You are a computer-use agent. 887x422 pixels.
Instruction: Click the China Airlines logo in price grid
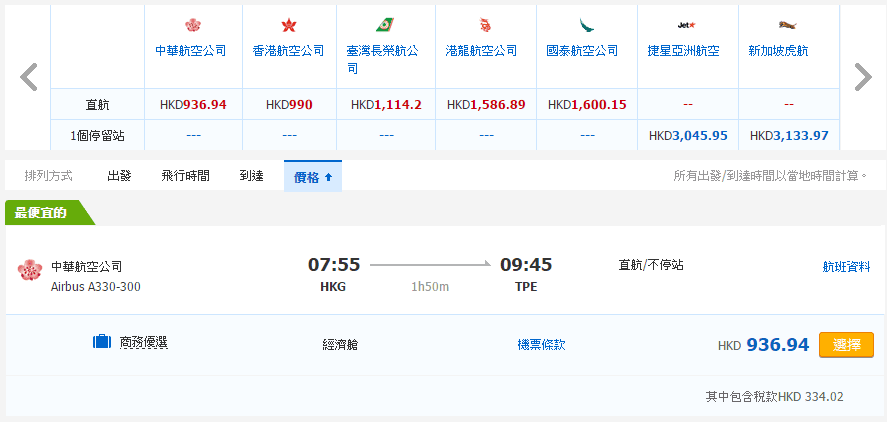point(193,25)
